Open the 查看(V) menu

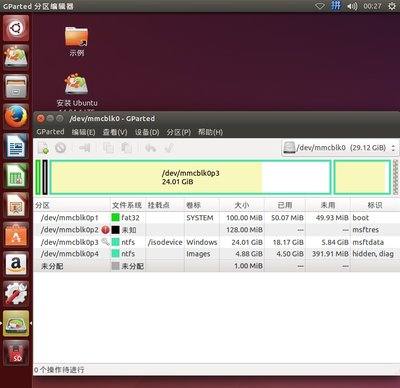[115, 132]
